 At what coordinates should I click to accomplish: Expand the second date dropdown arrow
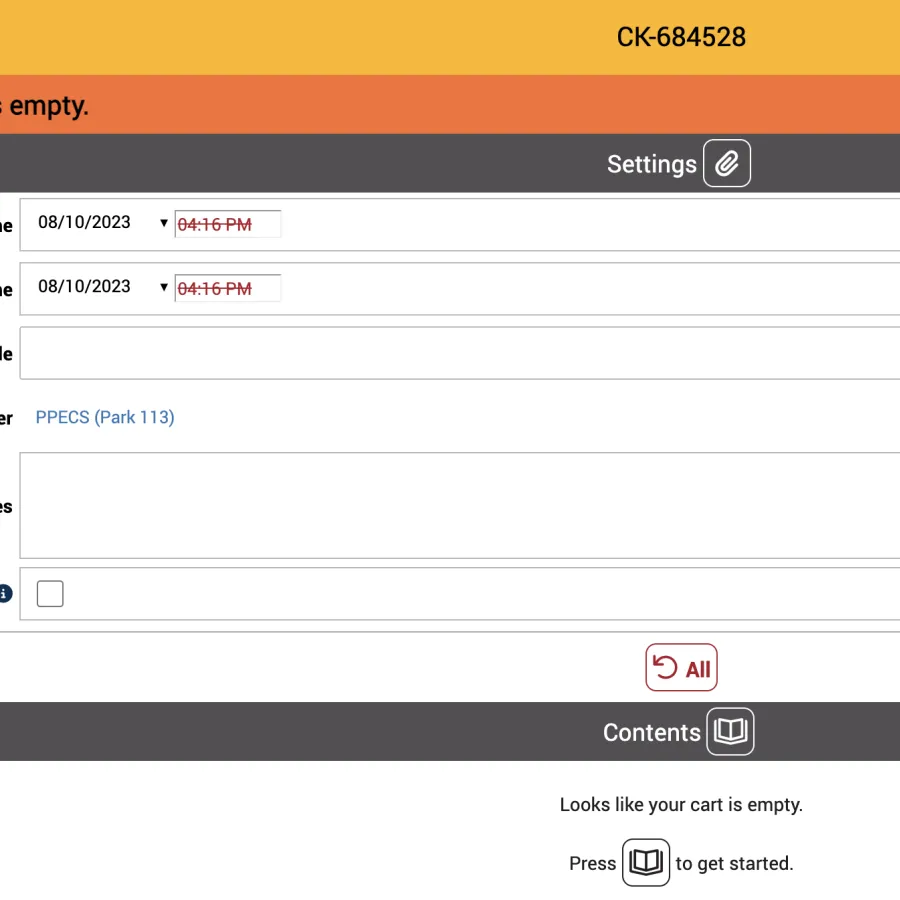(164, 287)
